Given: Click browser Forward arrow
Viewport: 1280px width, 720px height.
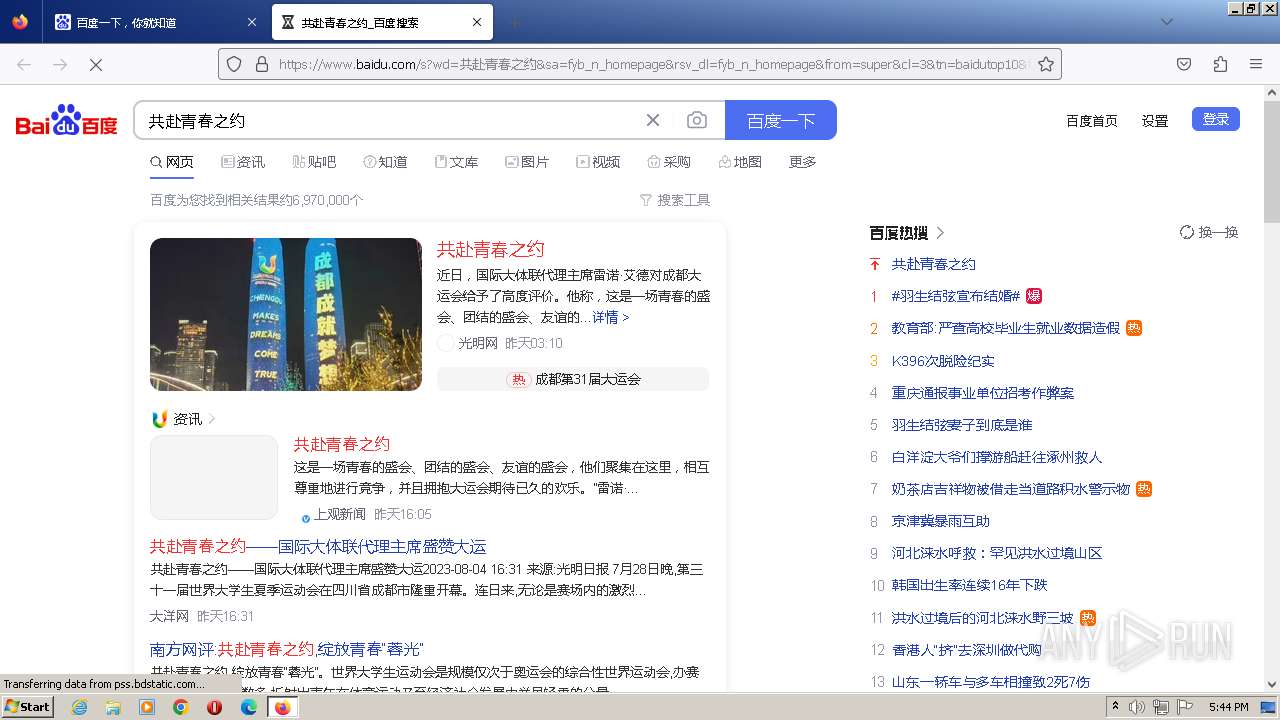Looking at the screenshot, I should (x=60, y=64).
